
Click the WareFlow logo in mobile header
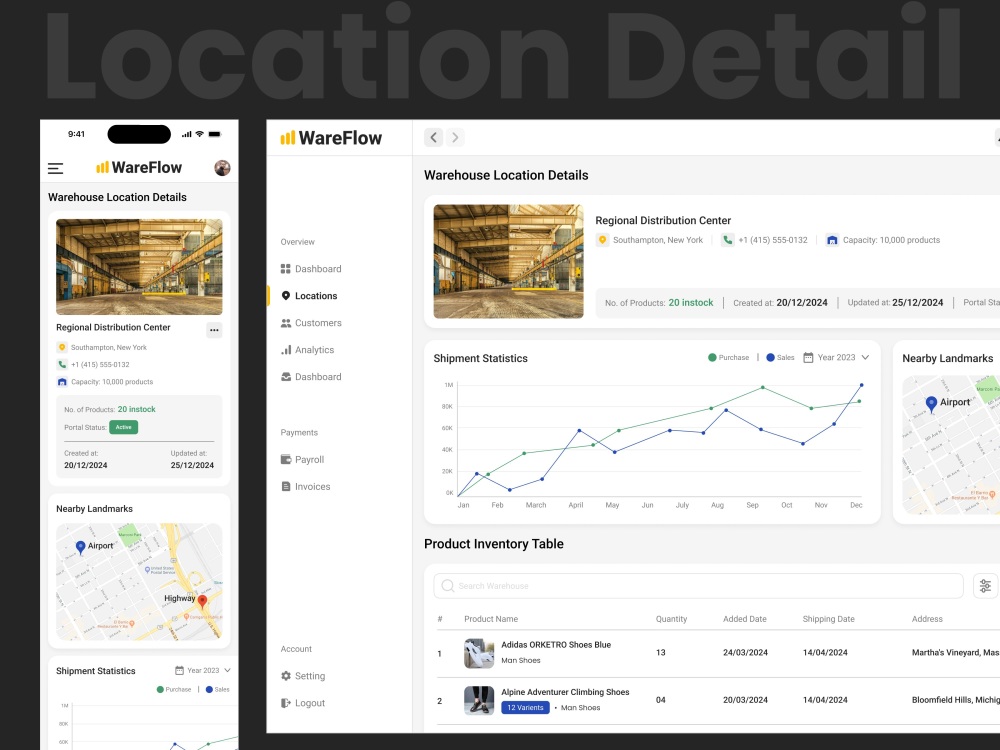139,168
